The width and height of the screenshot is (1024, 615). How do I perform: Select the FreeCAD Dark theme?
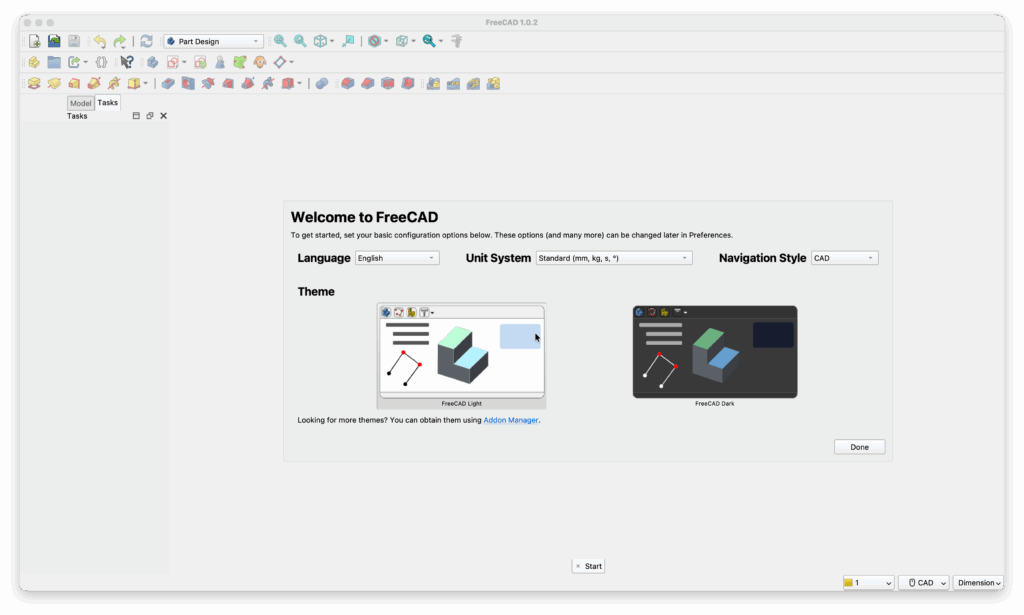(x=714, y=352)
